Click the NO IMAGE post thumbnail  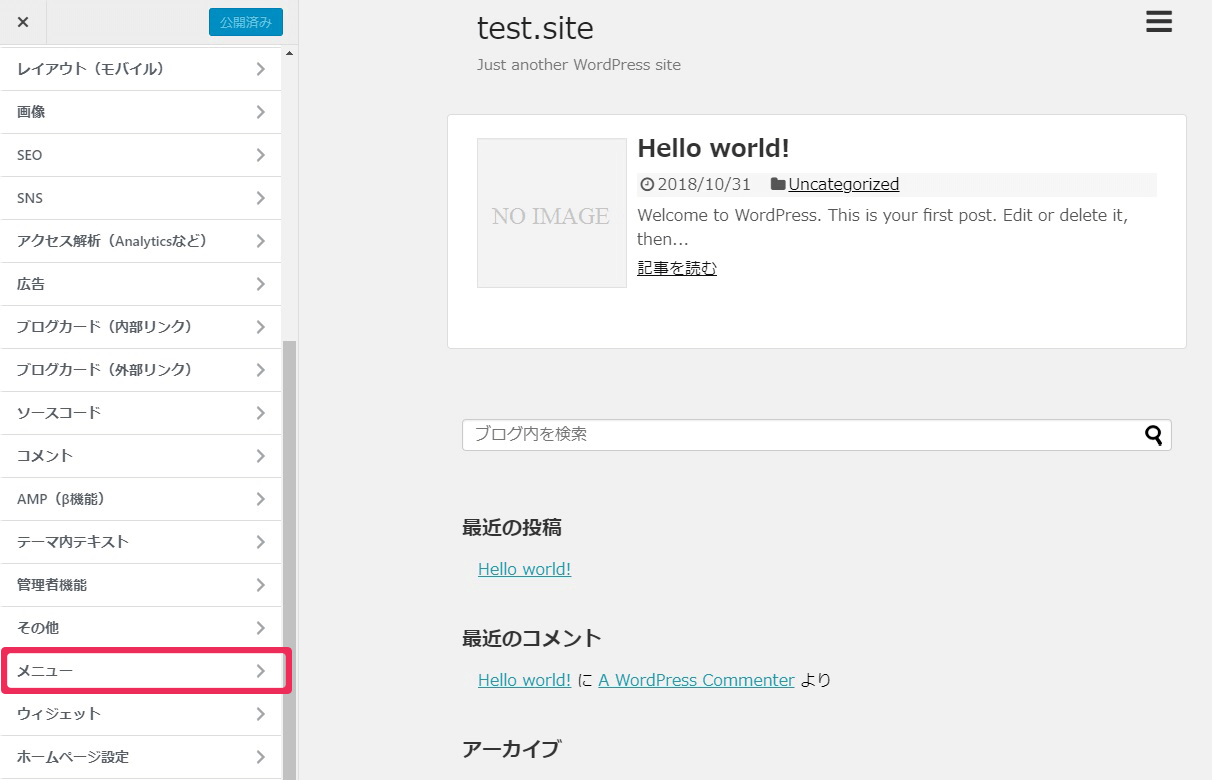click(551, 213)
